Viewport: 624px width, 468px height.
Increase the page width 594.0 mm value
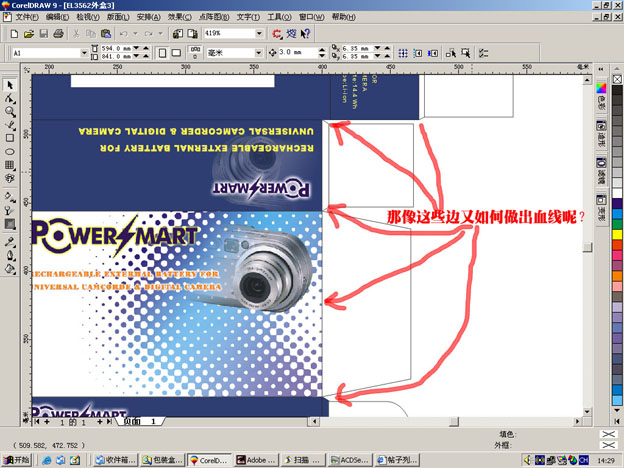tap(146, 48)
